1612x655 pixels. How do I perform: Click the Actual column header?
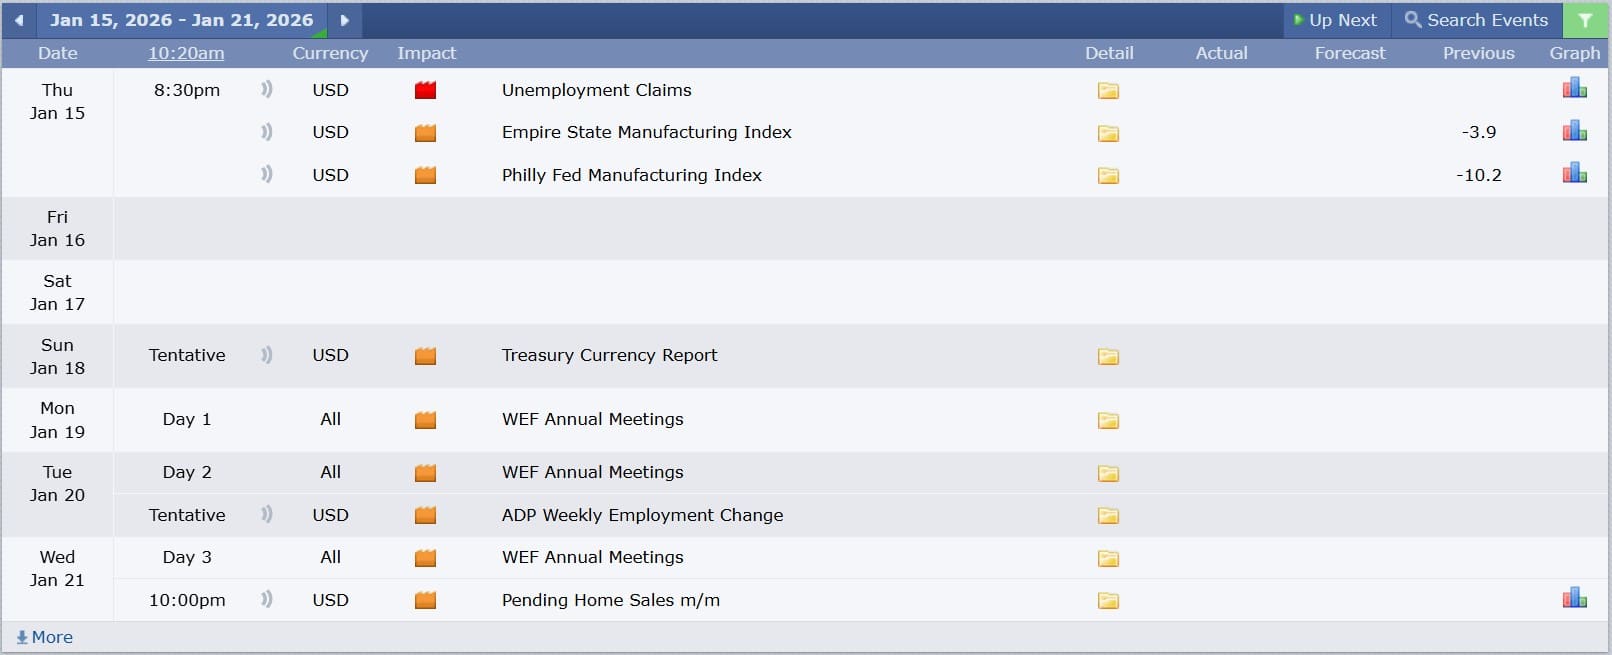click(x=1221, y=53)
